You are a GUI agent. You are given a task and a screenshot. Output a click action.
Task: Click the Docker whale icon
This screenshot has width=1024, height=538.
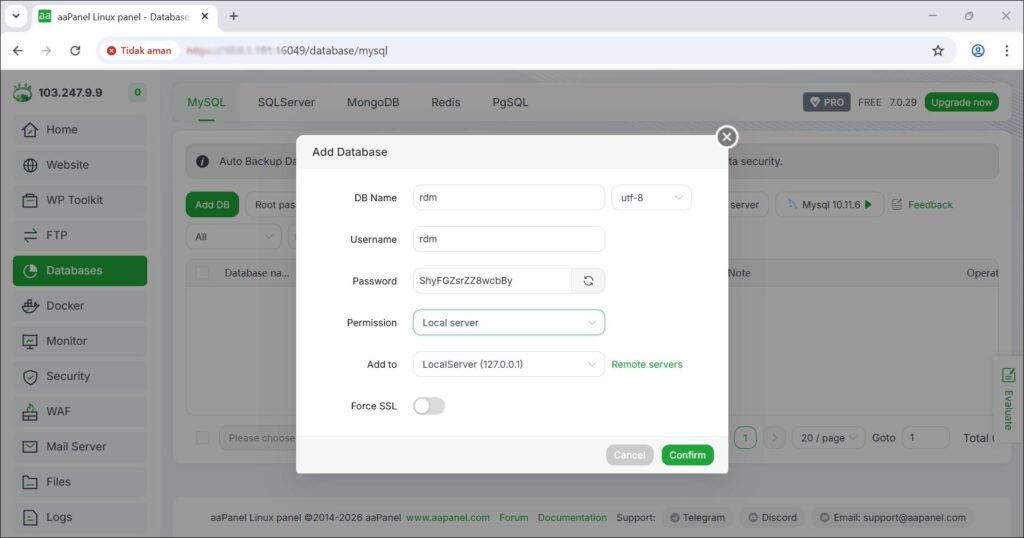[30, 306]
